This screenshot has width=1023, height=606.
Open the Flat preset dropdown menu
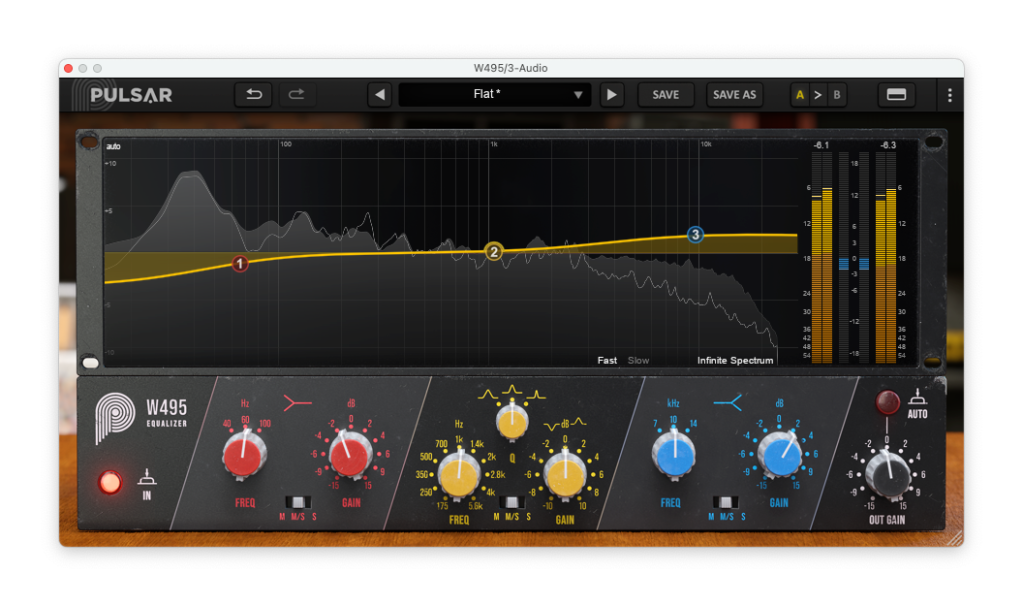tap(495, 95)
